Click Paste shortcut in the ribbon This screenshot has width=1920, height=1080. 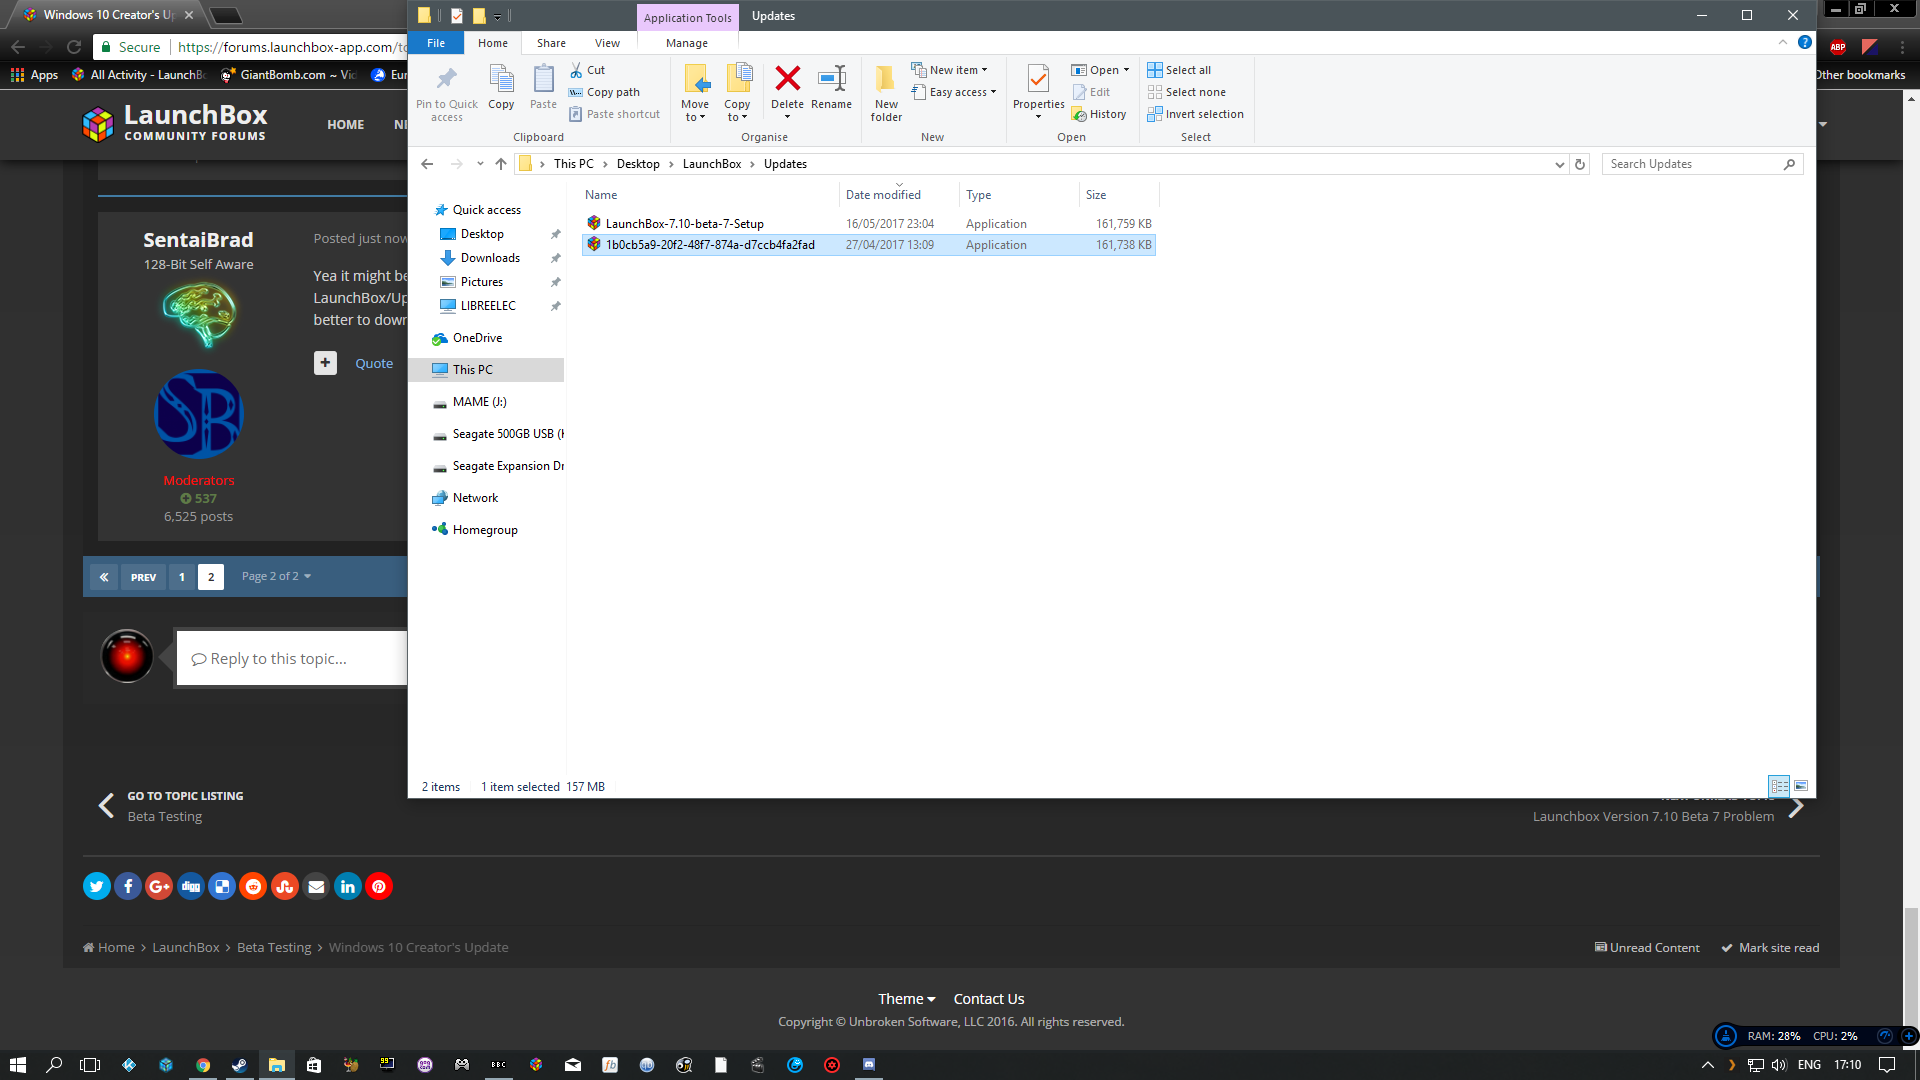point(615,114)
